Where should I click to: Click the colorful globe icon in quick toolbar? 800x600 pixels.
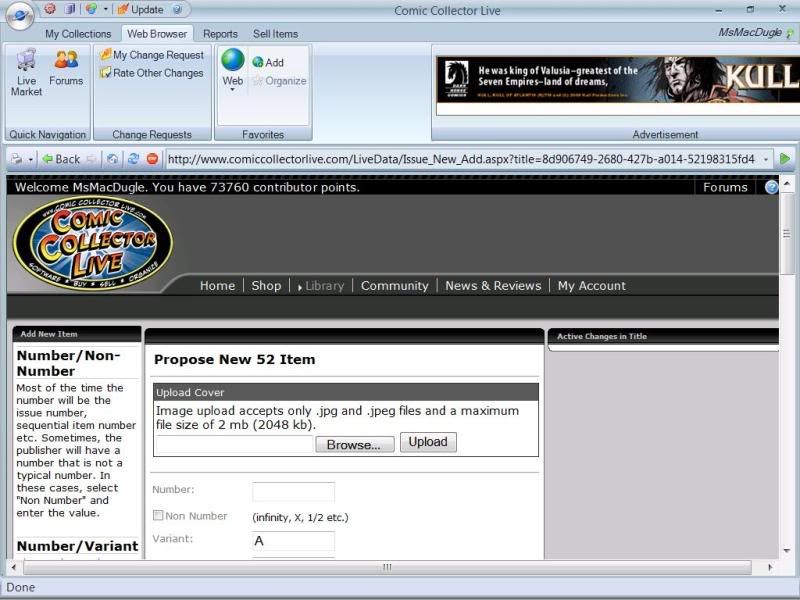pyautogui.click(x=91, y=9)
